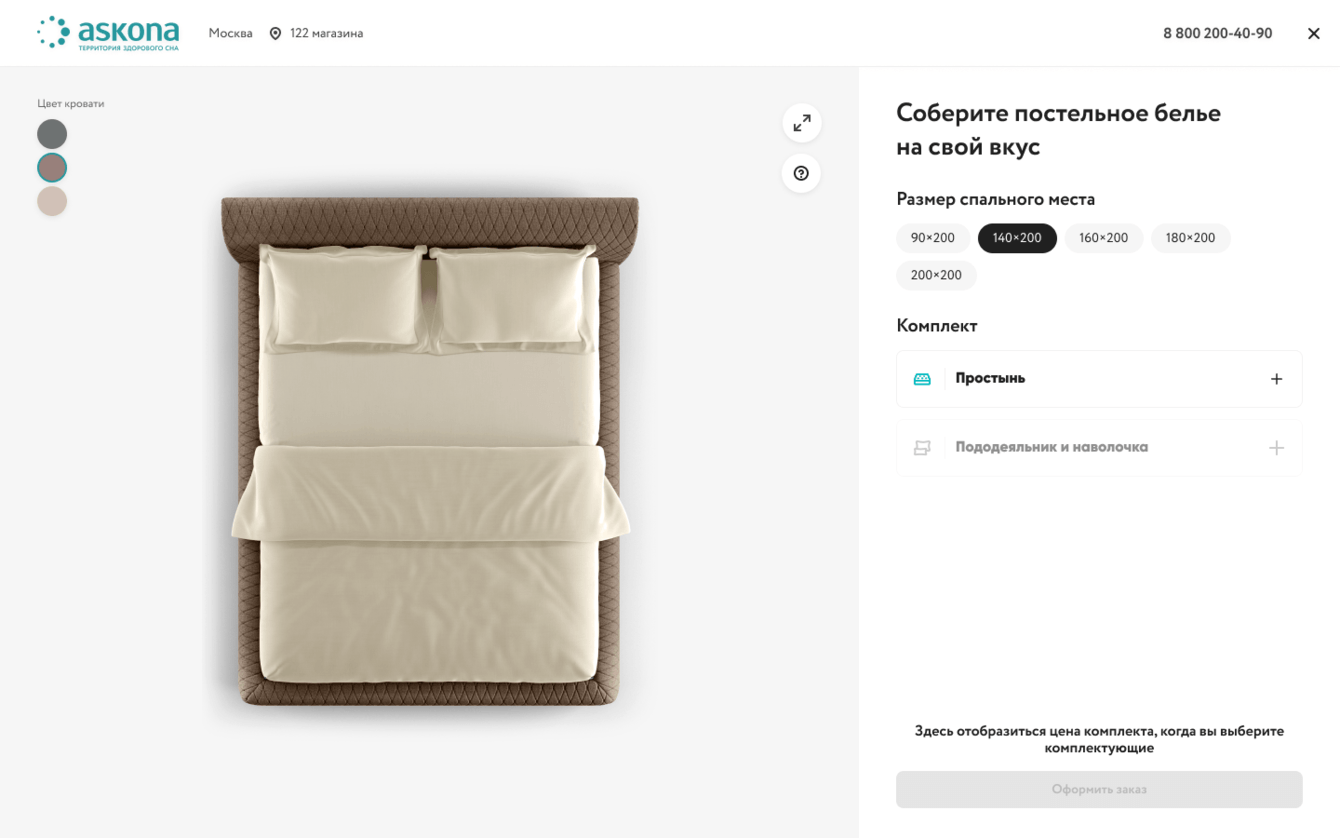
Task: Click the duvet cover icon
Action: tap(922, 448)
